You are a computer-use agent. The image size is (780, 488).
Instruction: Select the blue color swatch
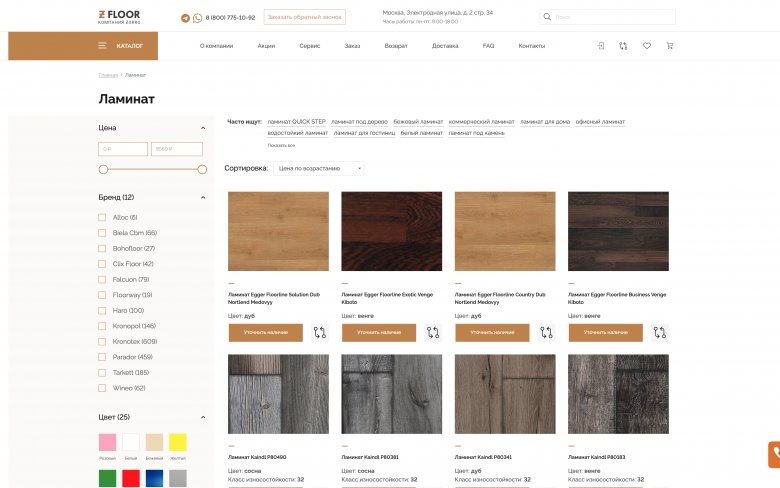pos(154,479)
